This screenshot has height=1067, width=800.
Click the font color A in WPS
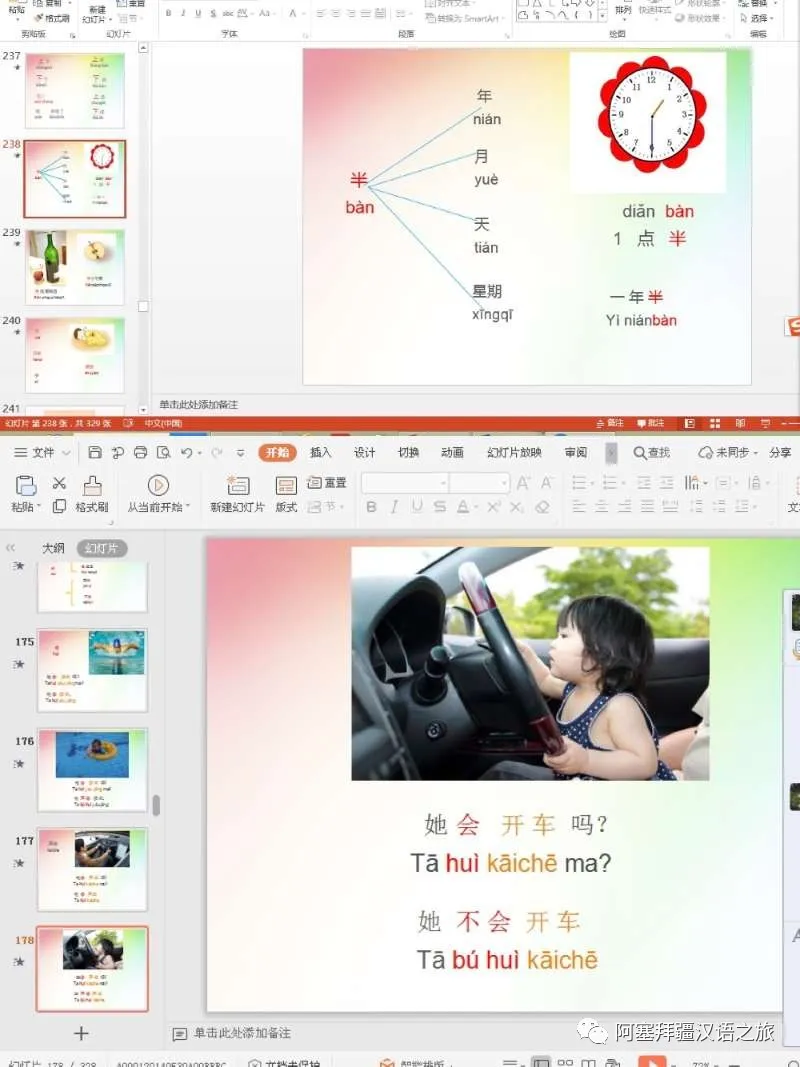[x=463, y=507]
